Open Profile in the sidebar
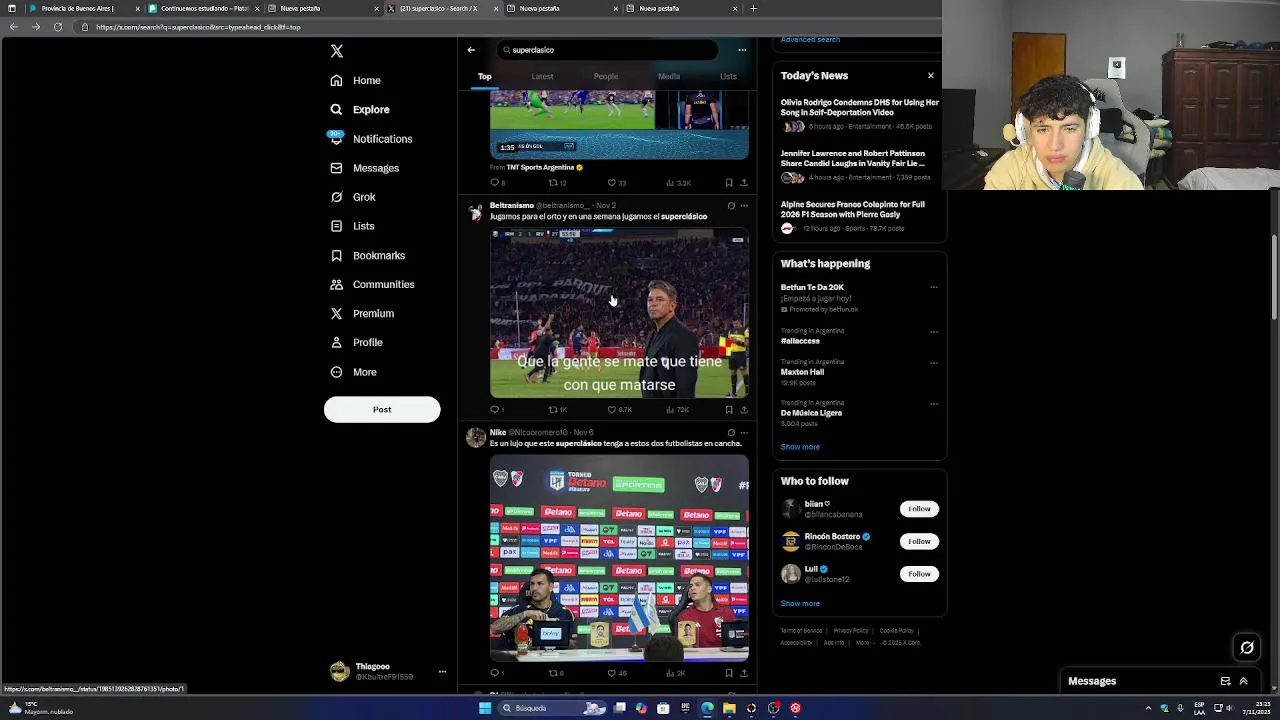1280x720 pixels. [x=357, y=342]
